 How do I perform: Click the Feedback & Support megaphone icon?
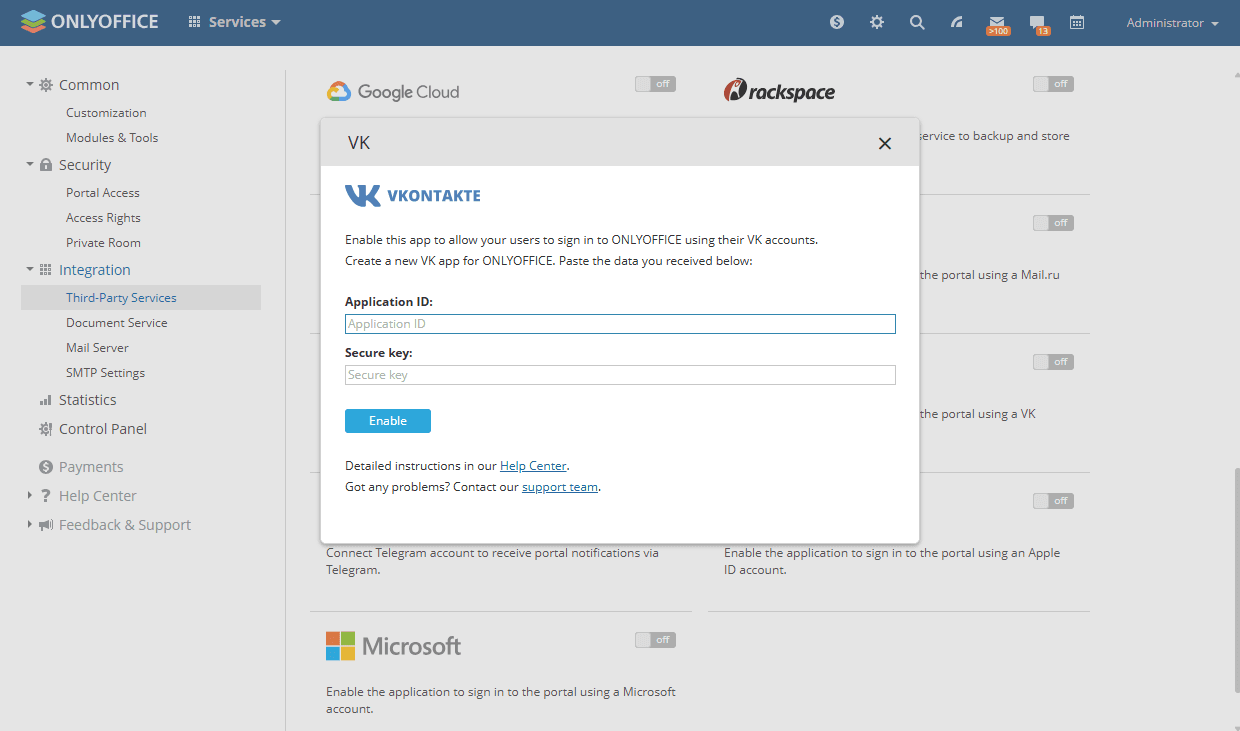(46, 525)
